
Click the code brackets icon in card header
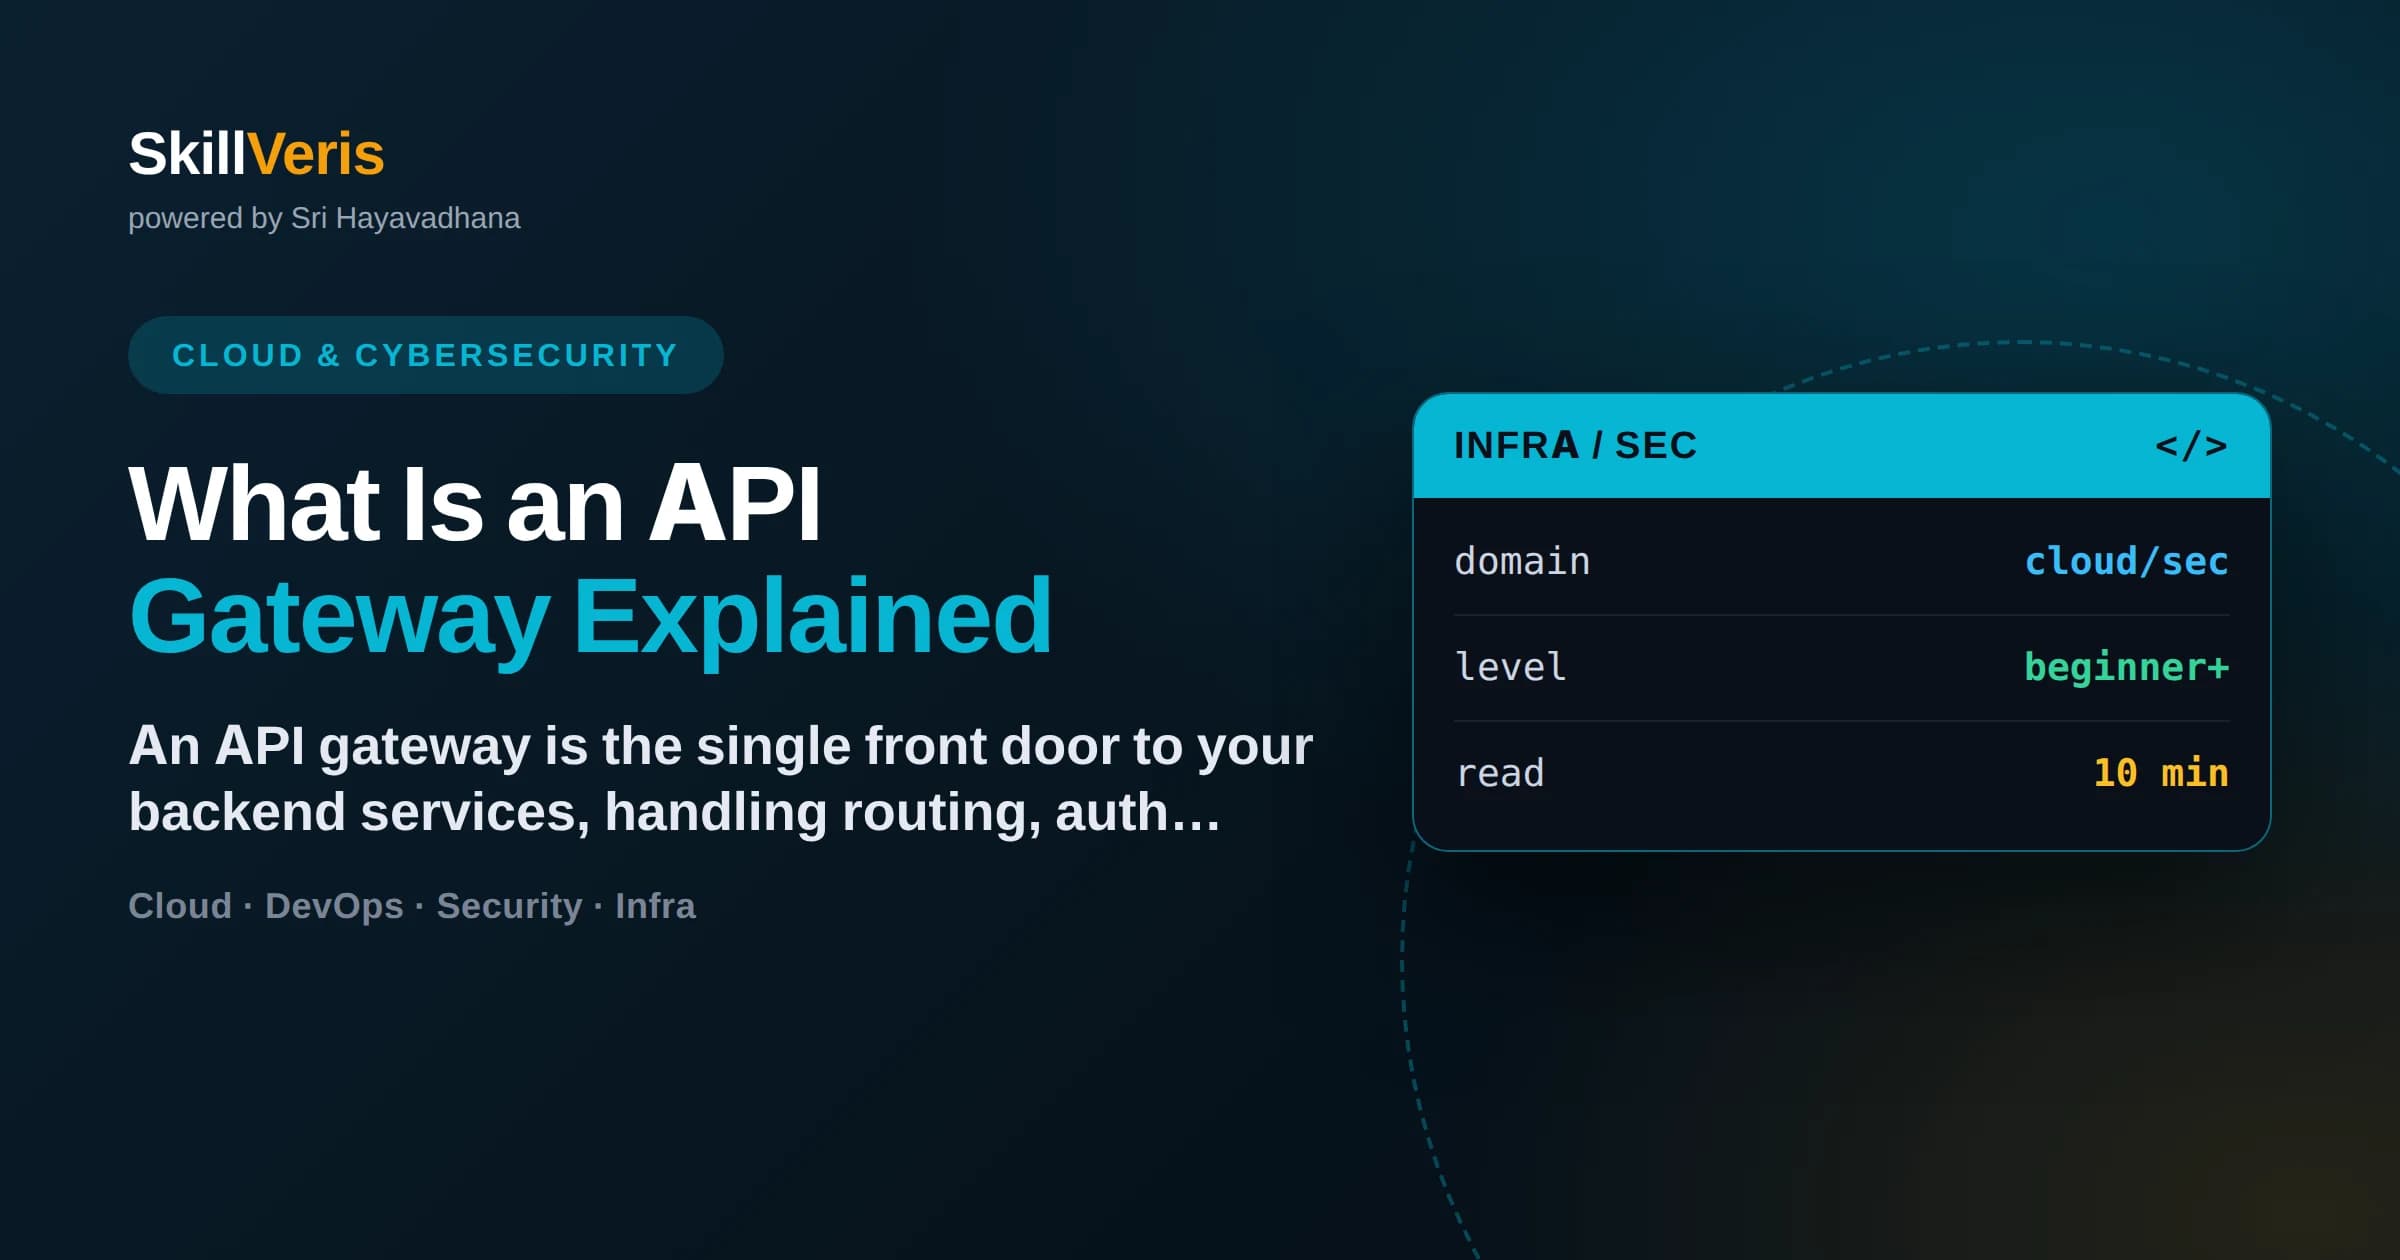[2191, 445]
